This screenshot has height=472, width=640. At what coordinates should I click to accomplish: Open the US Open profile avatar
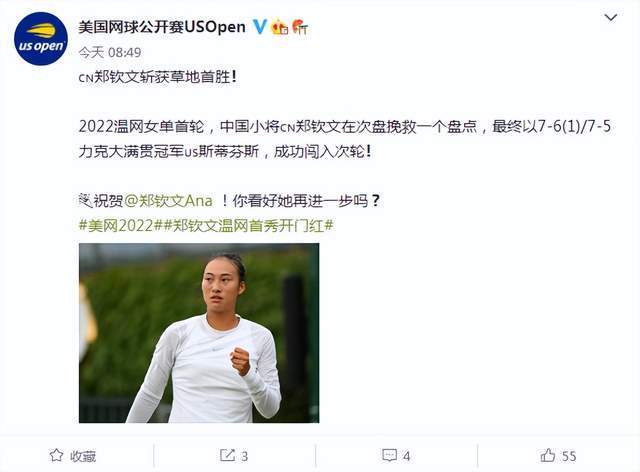click(41, 39)
